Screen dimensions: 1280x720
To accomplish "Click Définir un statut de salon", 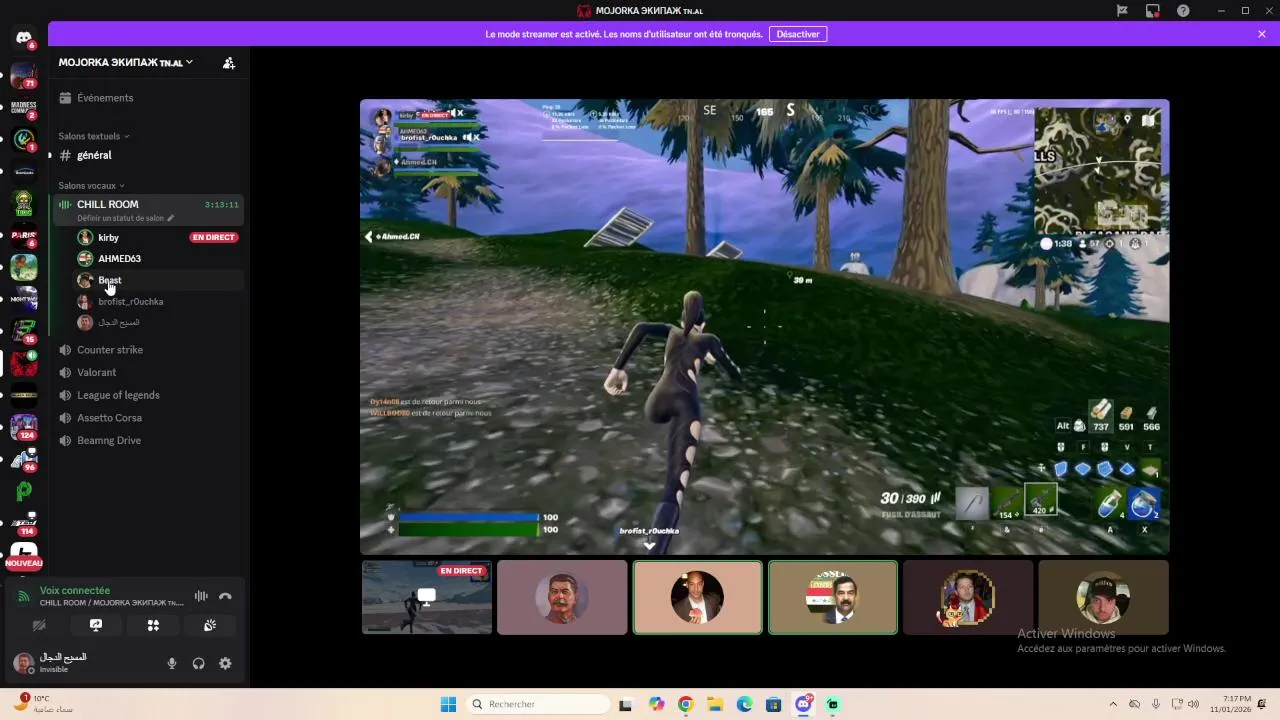I will pyautogui.click(x=125, y=218).
